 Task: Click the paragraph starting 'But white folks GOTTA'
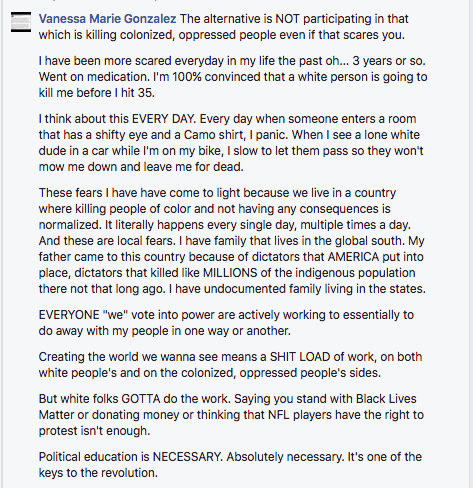231,415
